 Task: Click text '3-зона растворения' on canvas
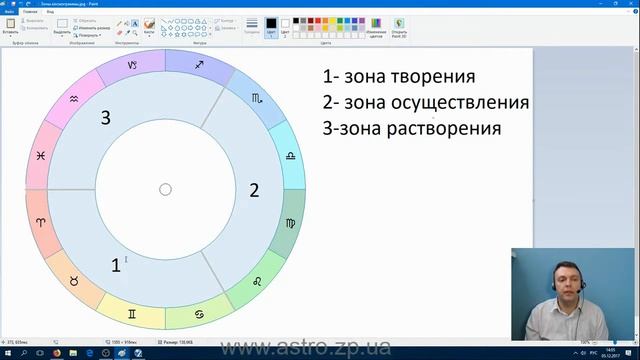click(x=412, y=129)
